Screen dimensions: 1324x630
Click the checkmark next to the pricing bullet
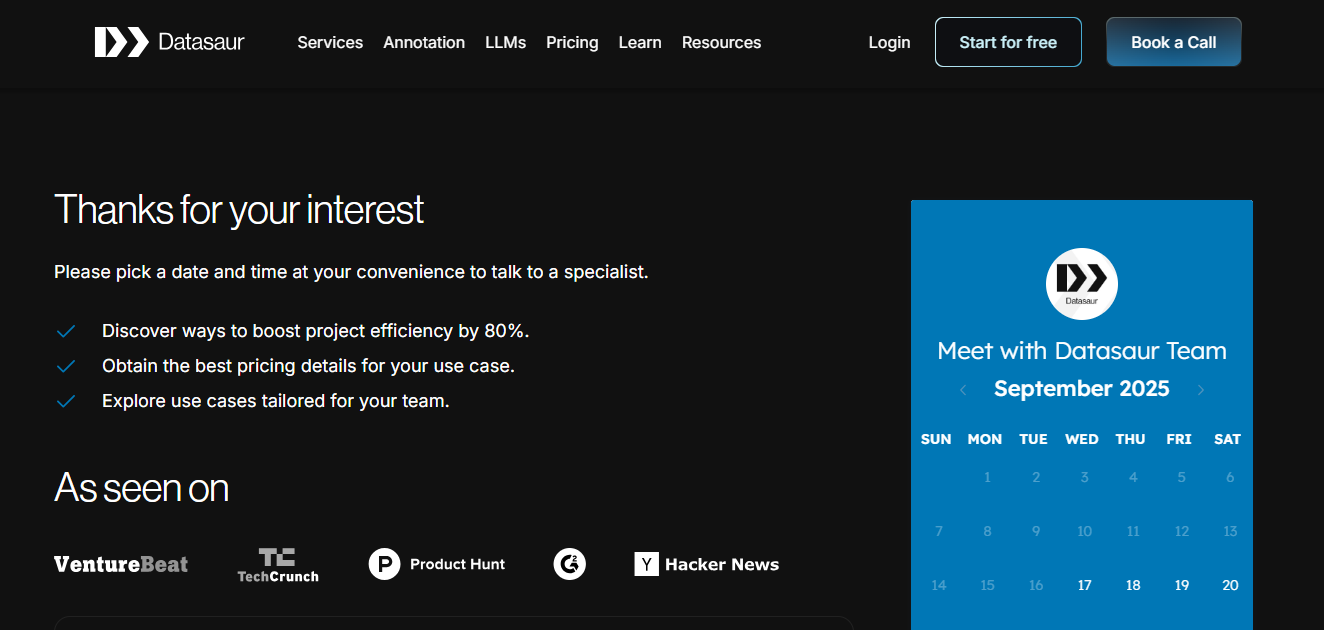pos(66,365)
